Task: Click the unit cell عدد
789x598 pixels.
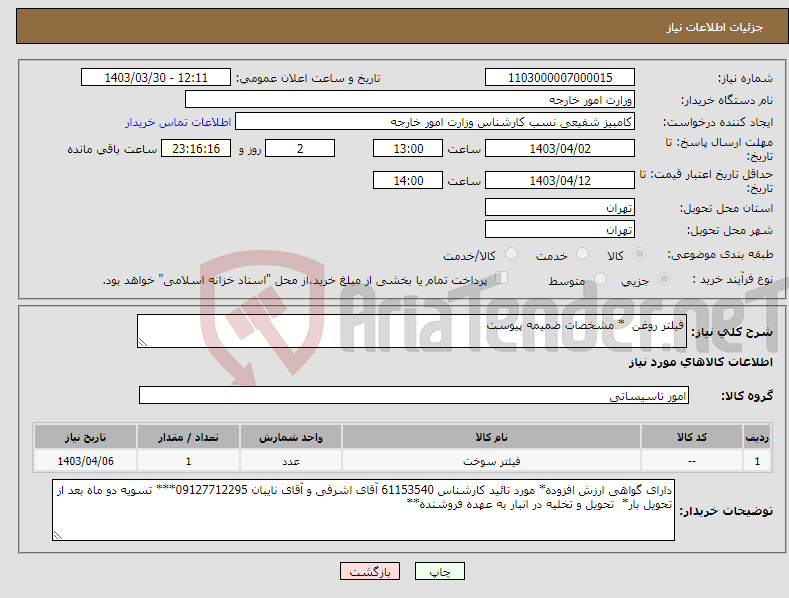Action: click(291, 461)
